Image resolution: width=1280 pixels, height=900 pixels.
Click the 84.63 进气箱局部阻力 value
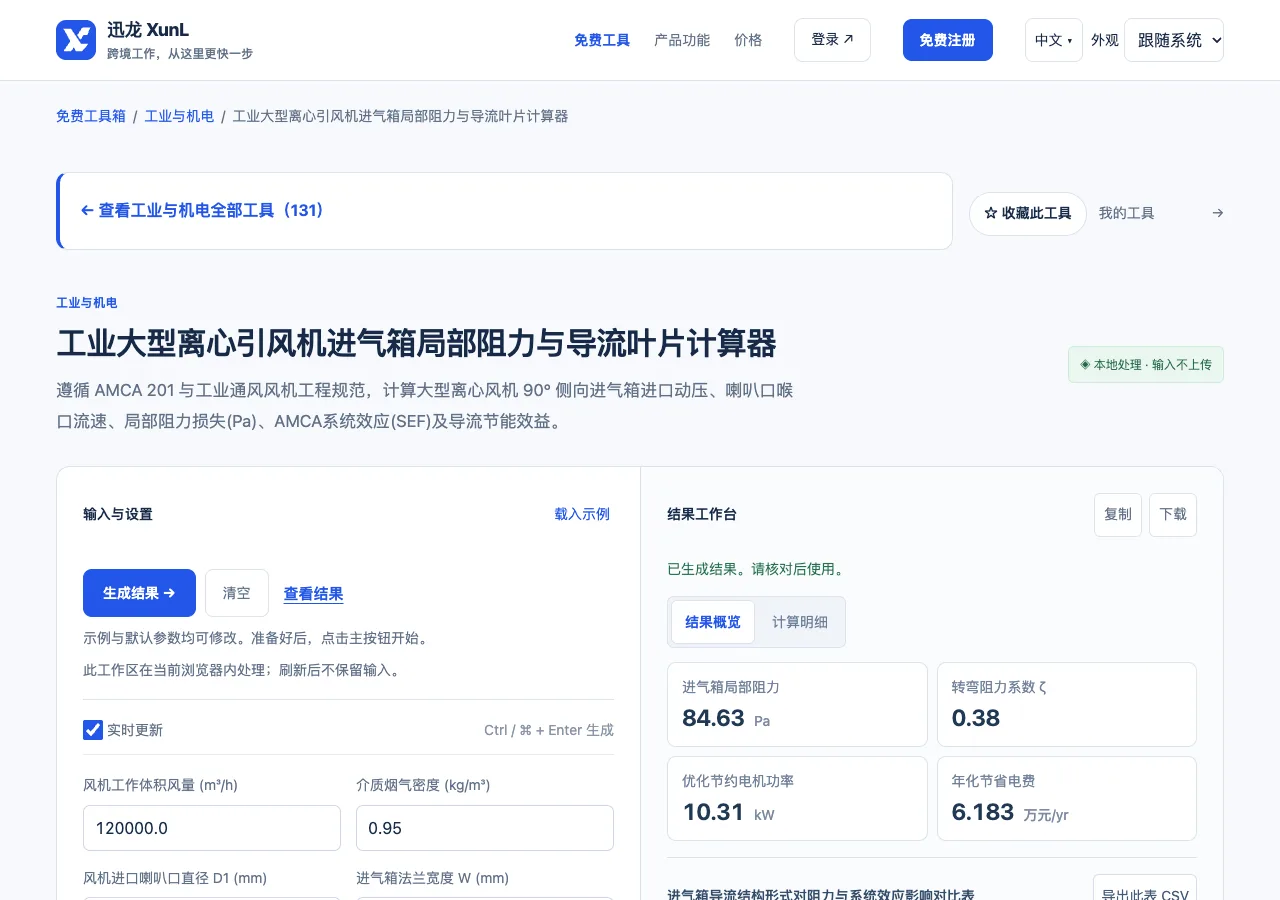[x=713, y=718]
